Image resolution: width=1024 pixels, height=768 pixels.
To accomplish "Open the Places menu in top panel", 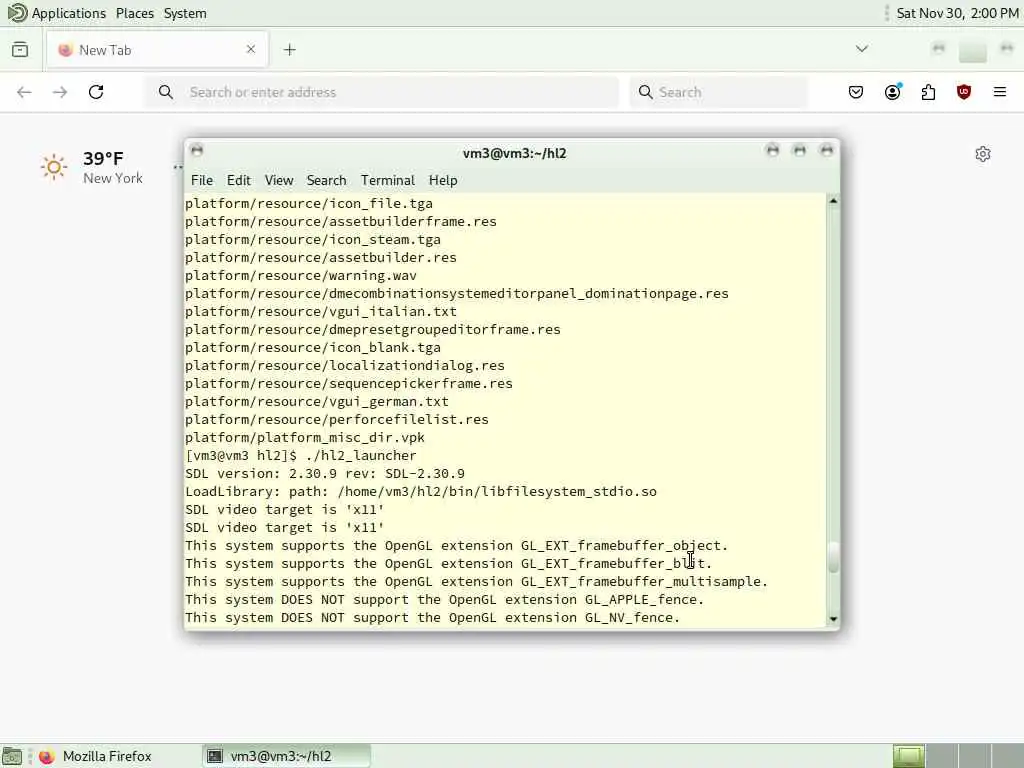I will point(135,13).
